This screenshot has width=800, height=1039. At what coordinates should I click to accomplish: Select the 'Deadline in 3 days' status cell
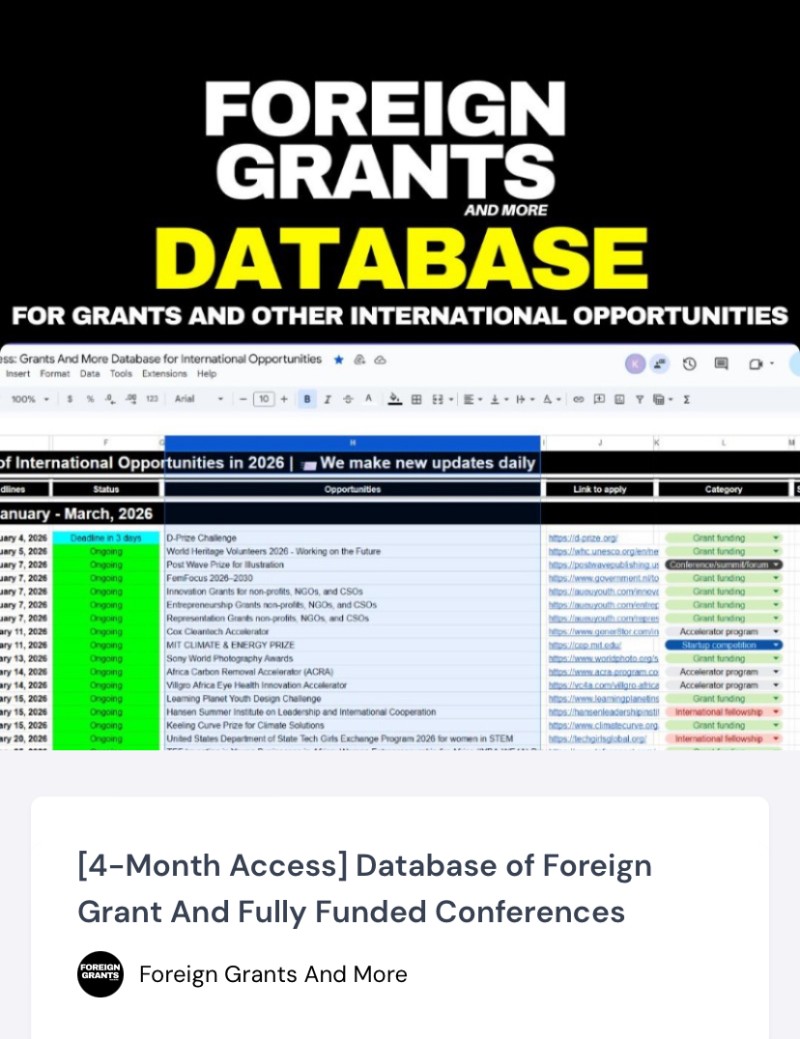pyautogui.click(x=106, y=538)
